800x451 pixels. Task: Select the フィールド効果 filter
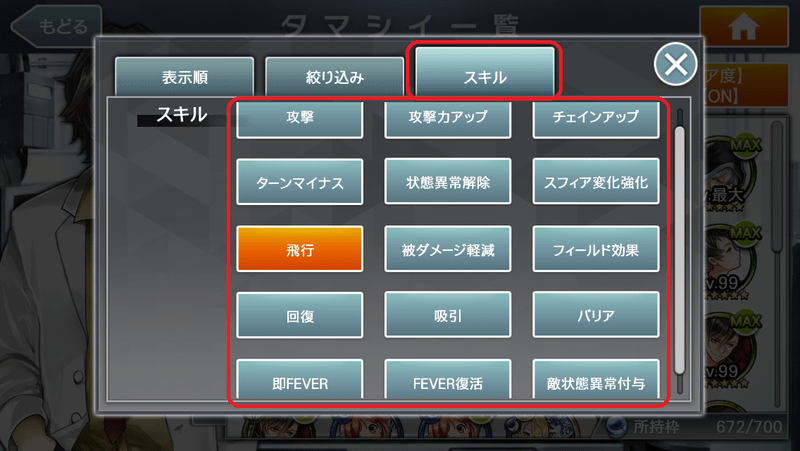point(595,249)
